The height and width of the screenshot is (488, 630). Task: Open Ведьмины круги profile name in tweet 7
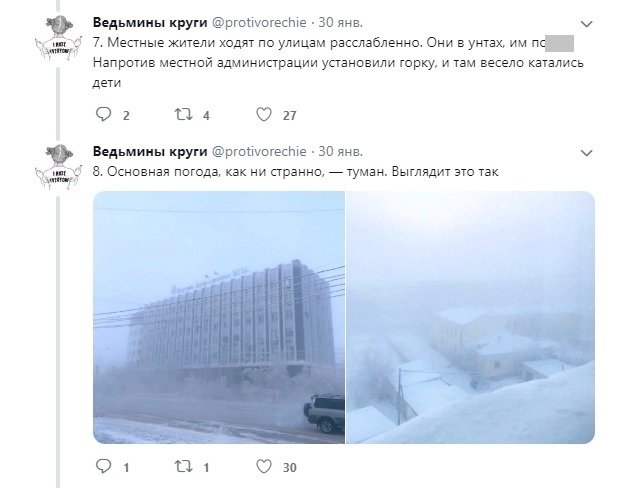150,22
